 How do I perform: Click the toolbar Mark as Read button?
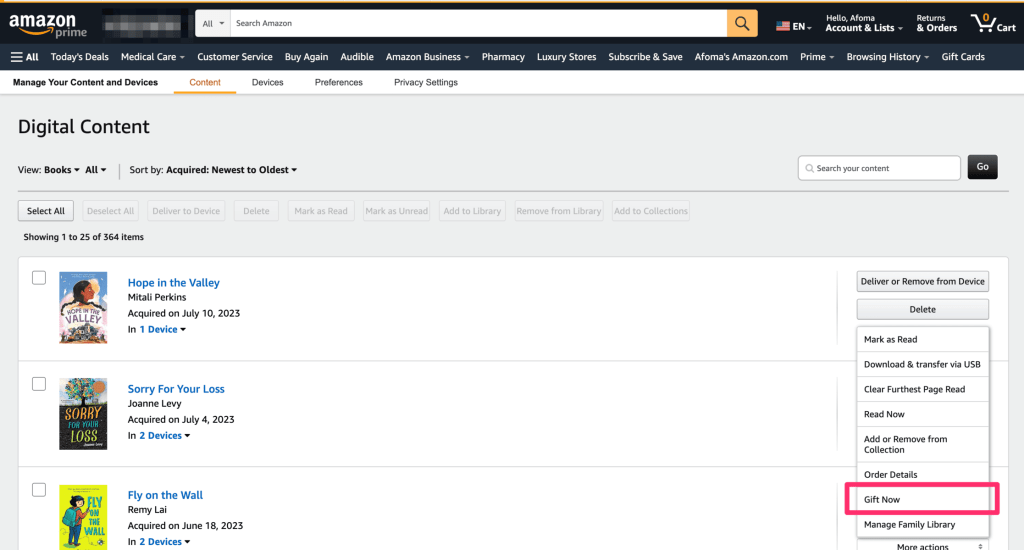(x=321, y=210)
